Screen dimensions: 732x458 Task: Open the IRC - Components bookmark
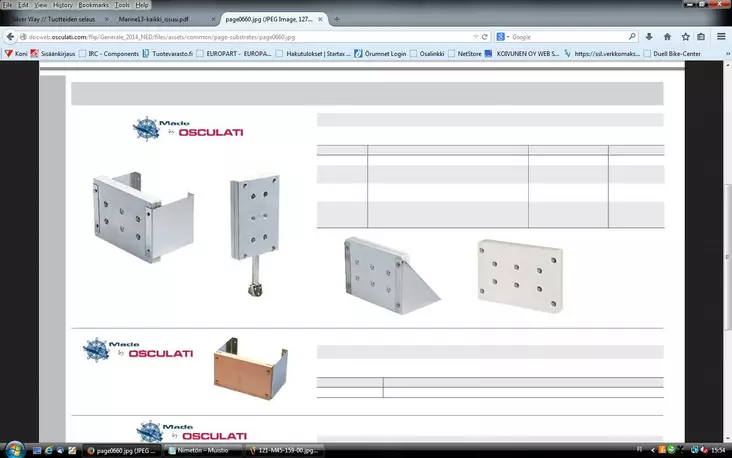[x=109, y=54]
